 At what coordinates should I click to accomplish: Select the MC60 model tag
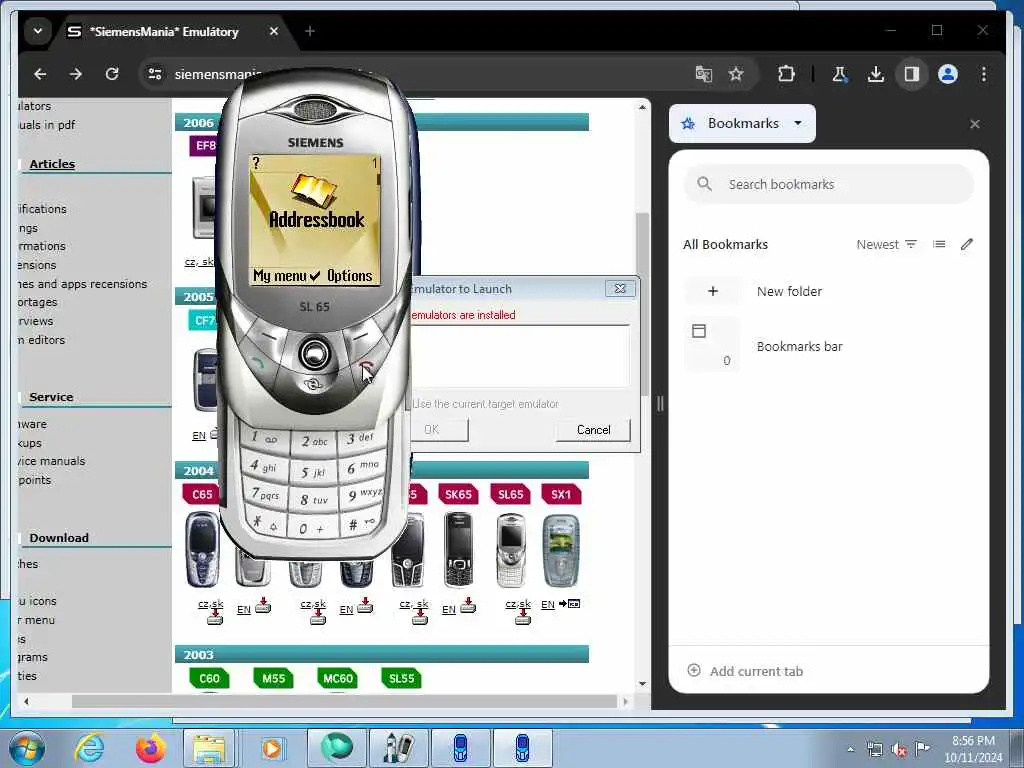tap(338, 679)
